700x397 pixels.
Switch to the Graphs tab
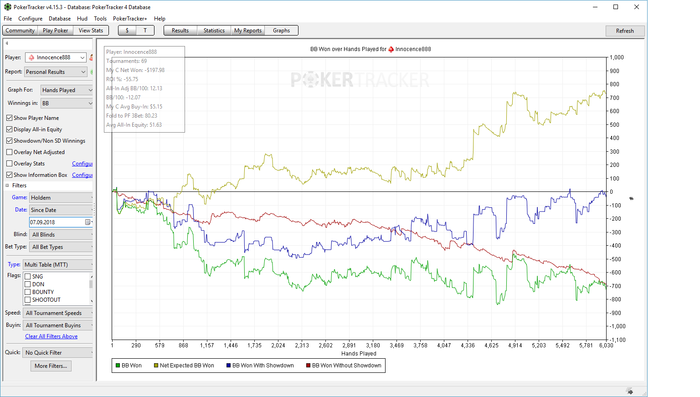pos(281,30)
